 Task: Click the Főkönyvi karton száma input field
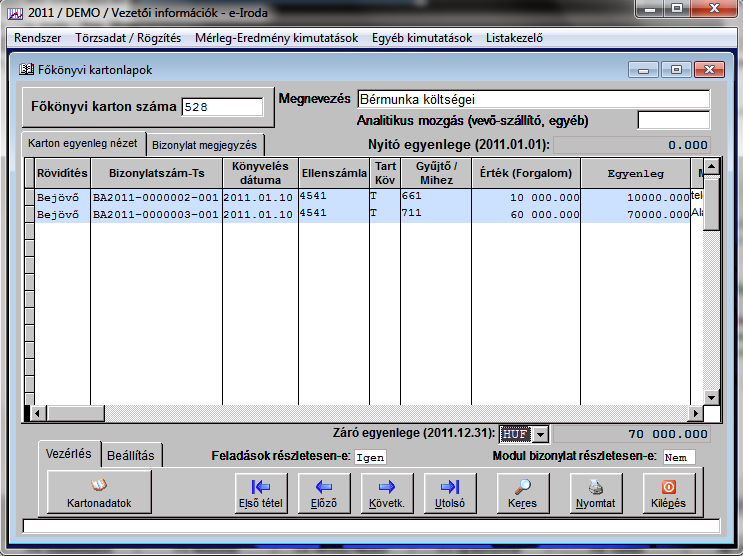pyautogui.click(x=222, y=106)
